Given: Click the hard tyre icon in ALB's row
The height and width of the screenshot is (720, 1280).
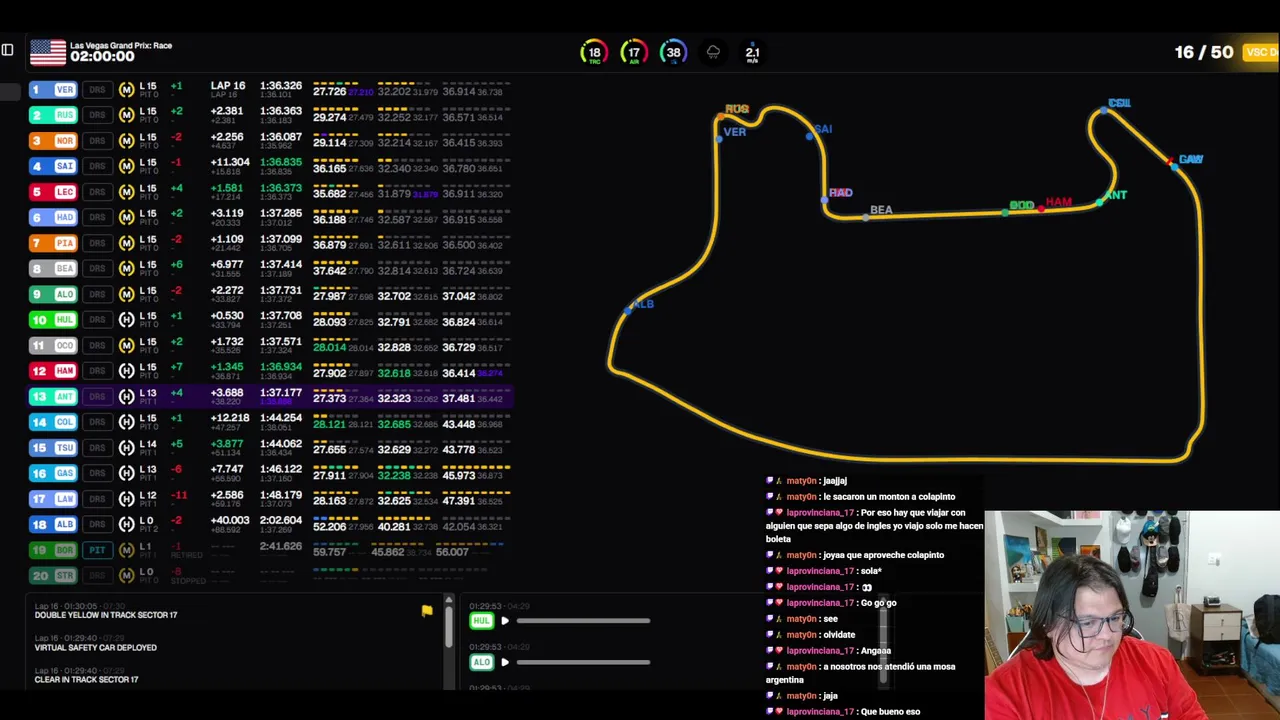Looking at the screenshot, I should tap(126, 524).
